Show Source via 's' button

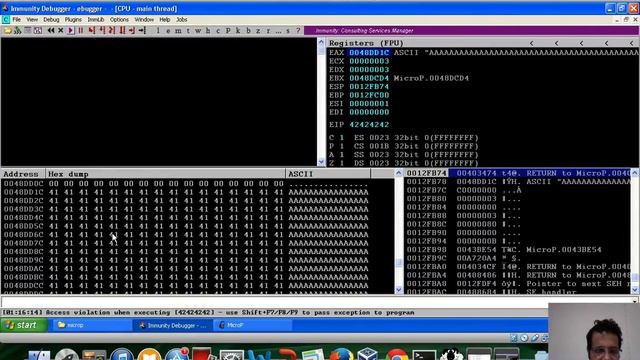288,31
